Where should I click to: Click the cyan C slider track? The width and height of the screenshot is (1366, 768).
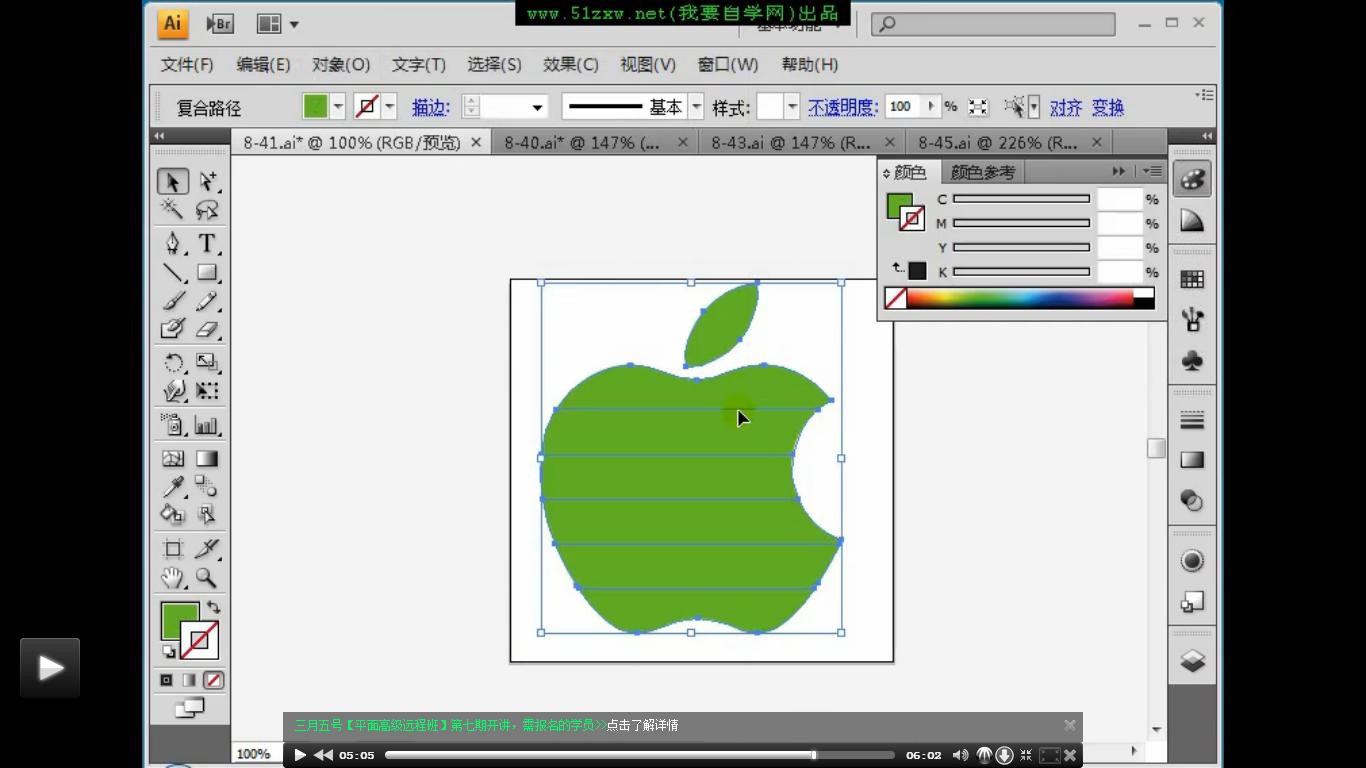[x=1021, y=199]
